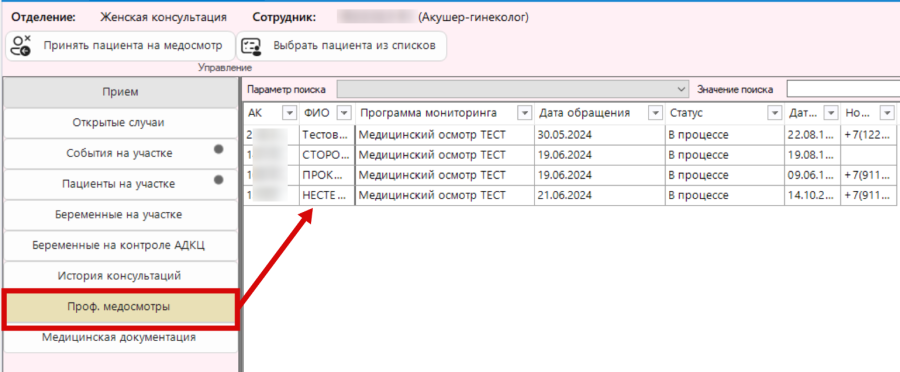The height and width of the screenshot is (372, 900).
Task: Open Пациенты на участке section
Action: point(121,184)
